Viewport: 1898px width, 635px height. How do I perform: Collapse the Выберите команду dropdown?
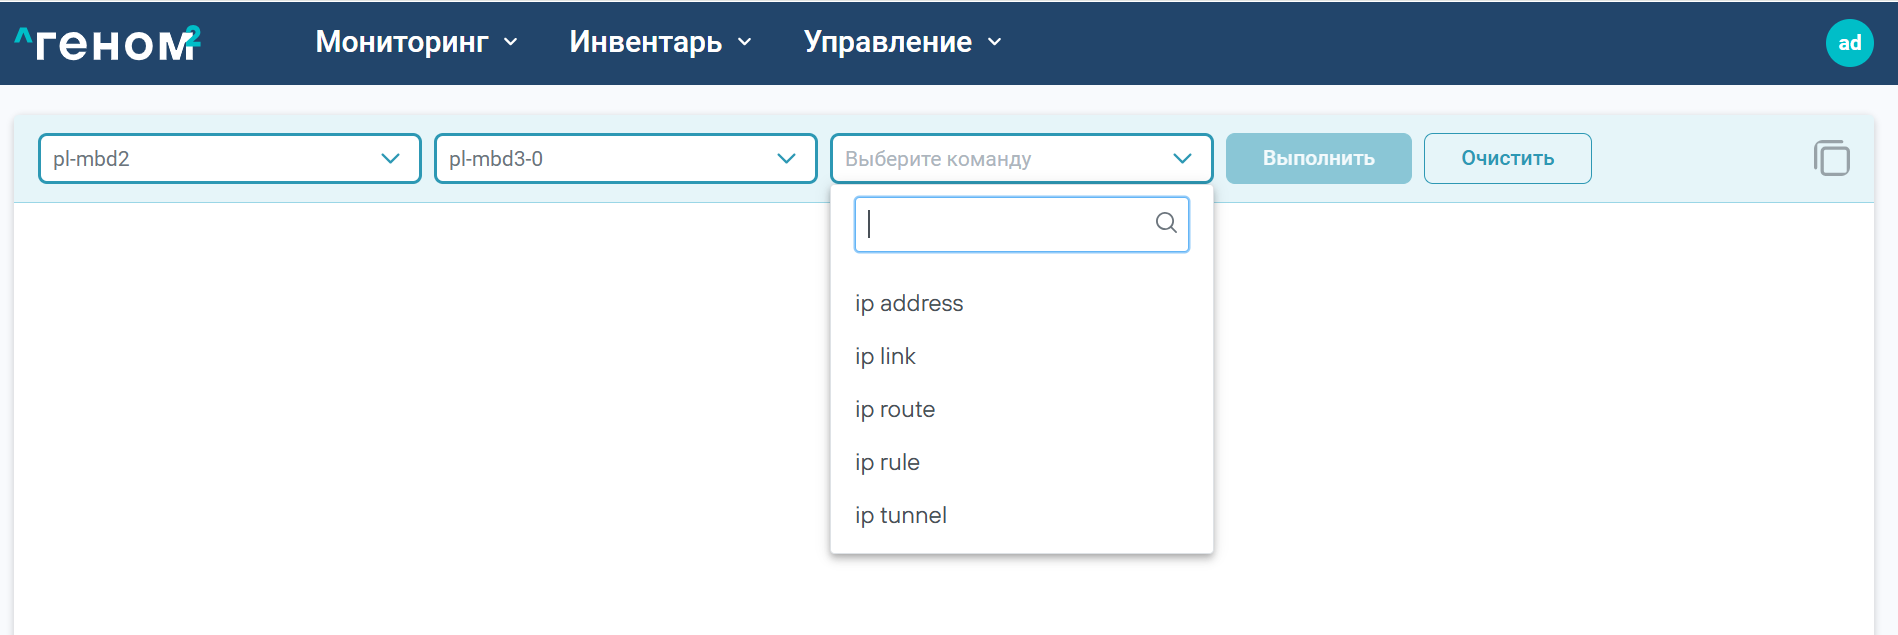(1182, 159)
